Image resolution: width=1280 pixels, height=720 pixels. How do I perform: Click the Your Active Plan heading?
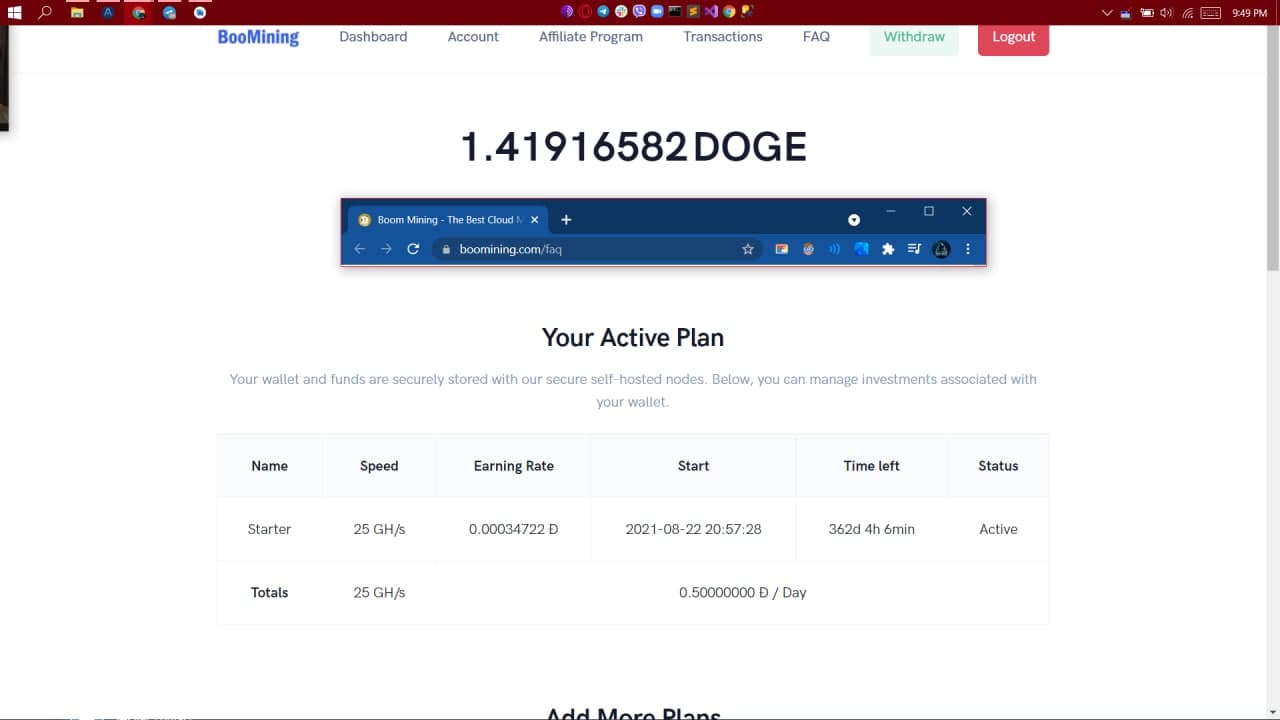click(x=633, y=338)
